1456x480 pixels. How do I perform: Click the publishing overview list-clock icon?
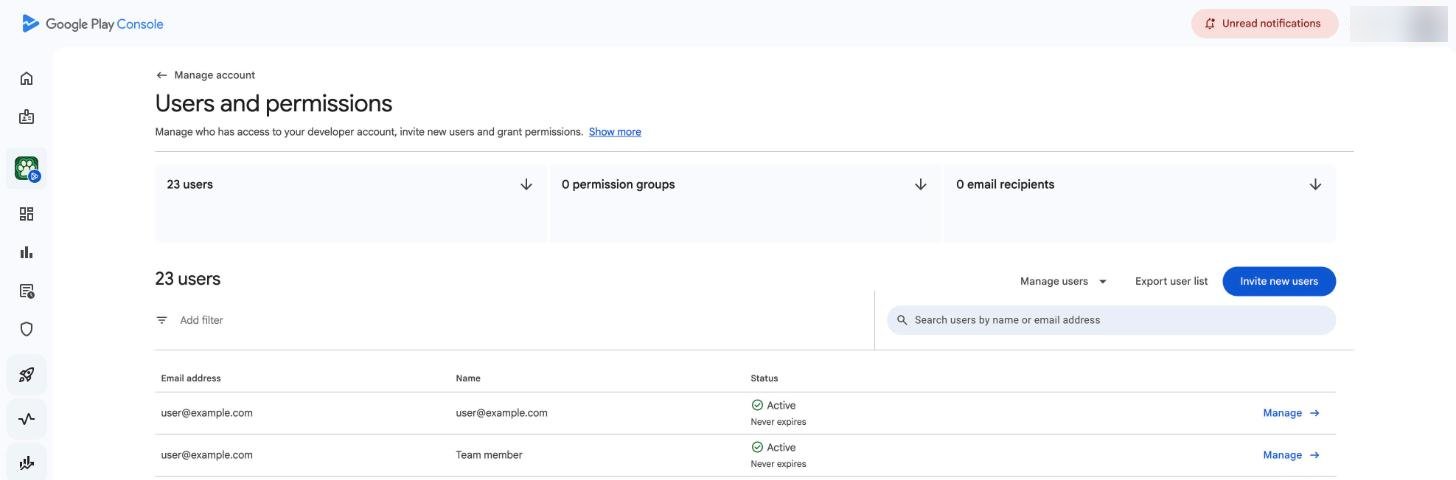coord(27,291)
